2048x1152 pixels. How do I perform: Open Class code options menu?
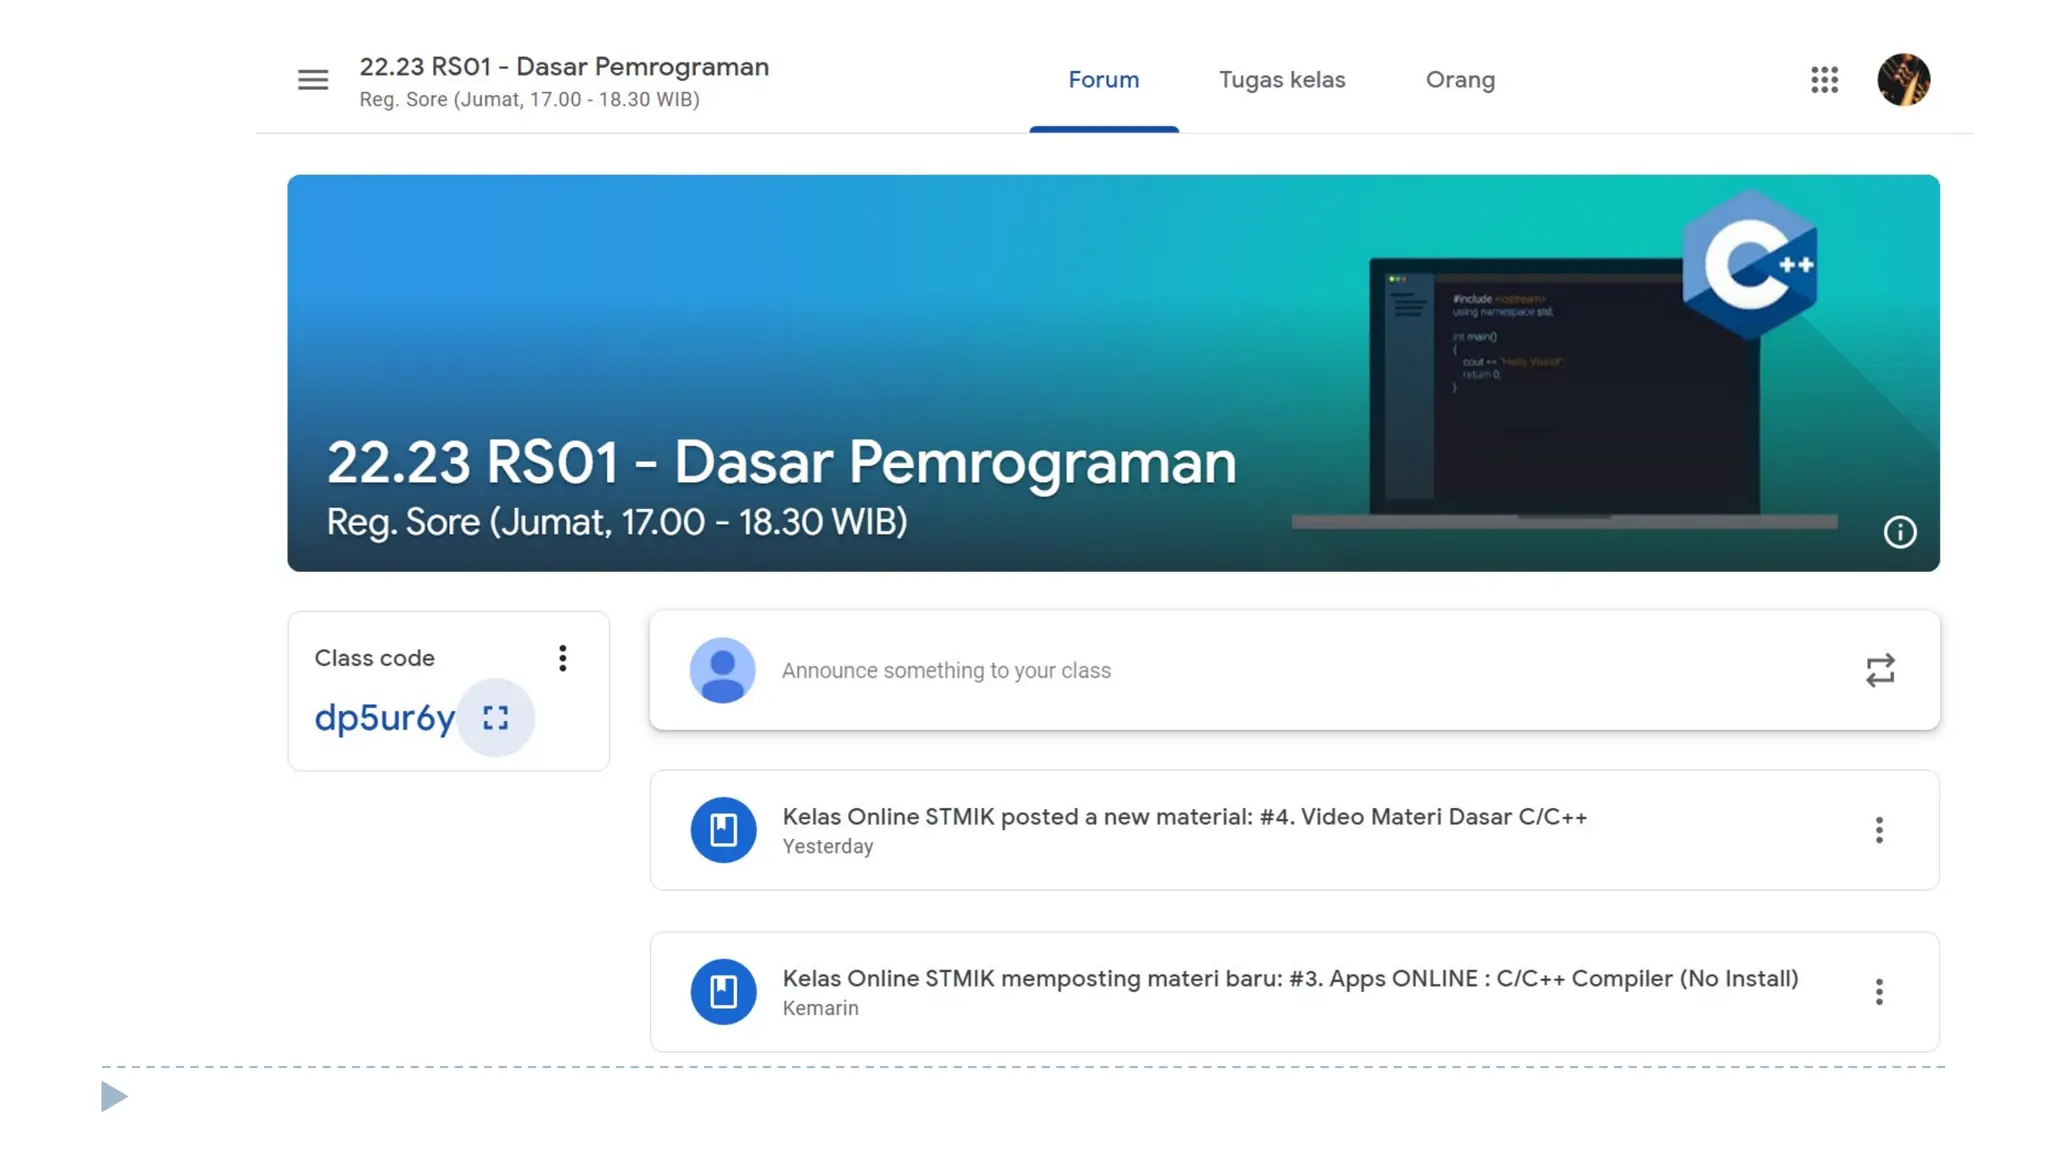(x=563, y=658)
